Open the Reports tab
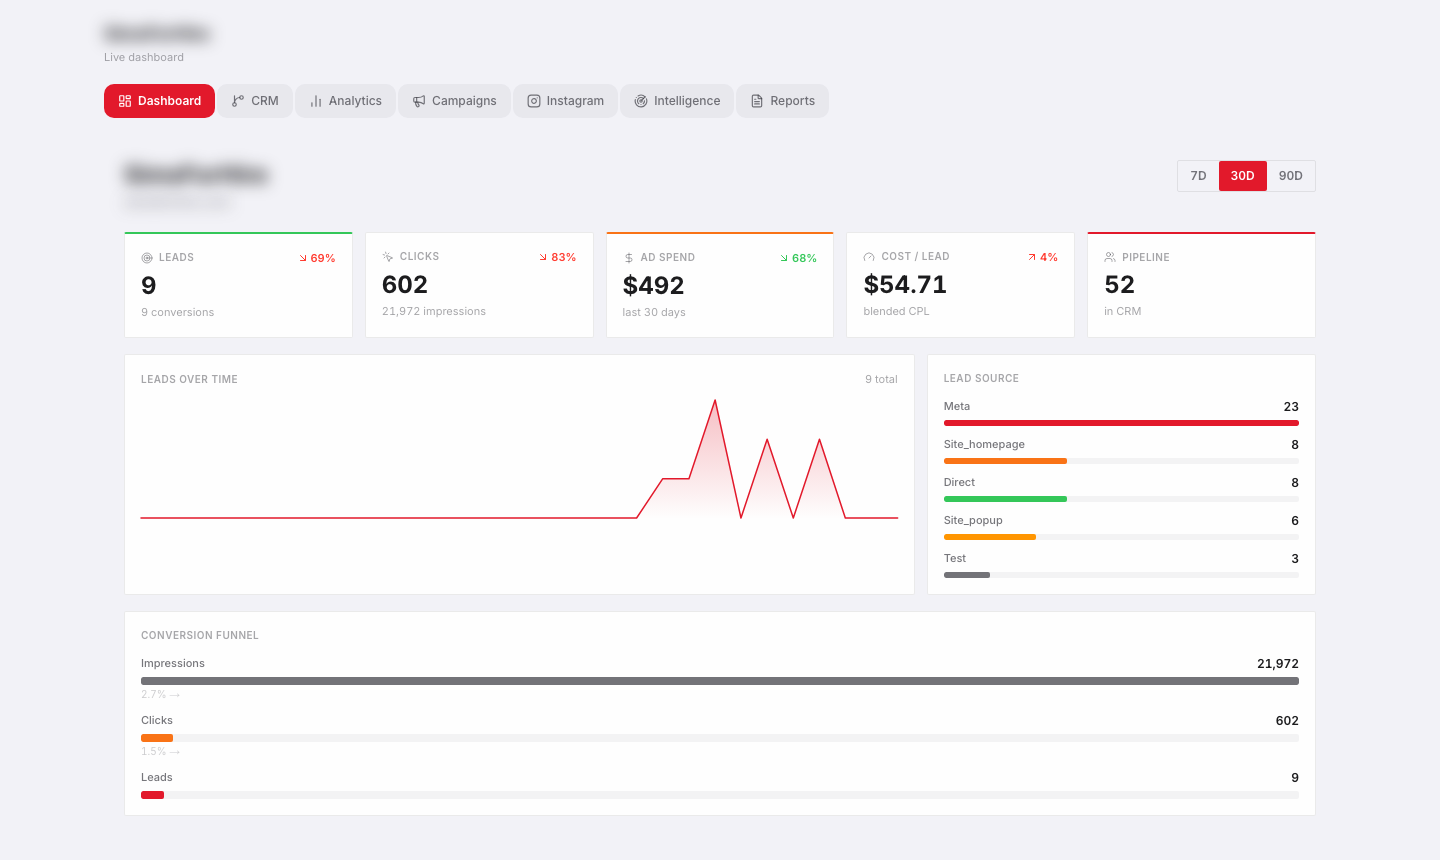 pyautogui.click(x=782, y=101)
